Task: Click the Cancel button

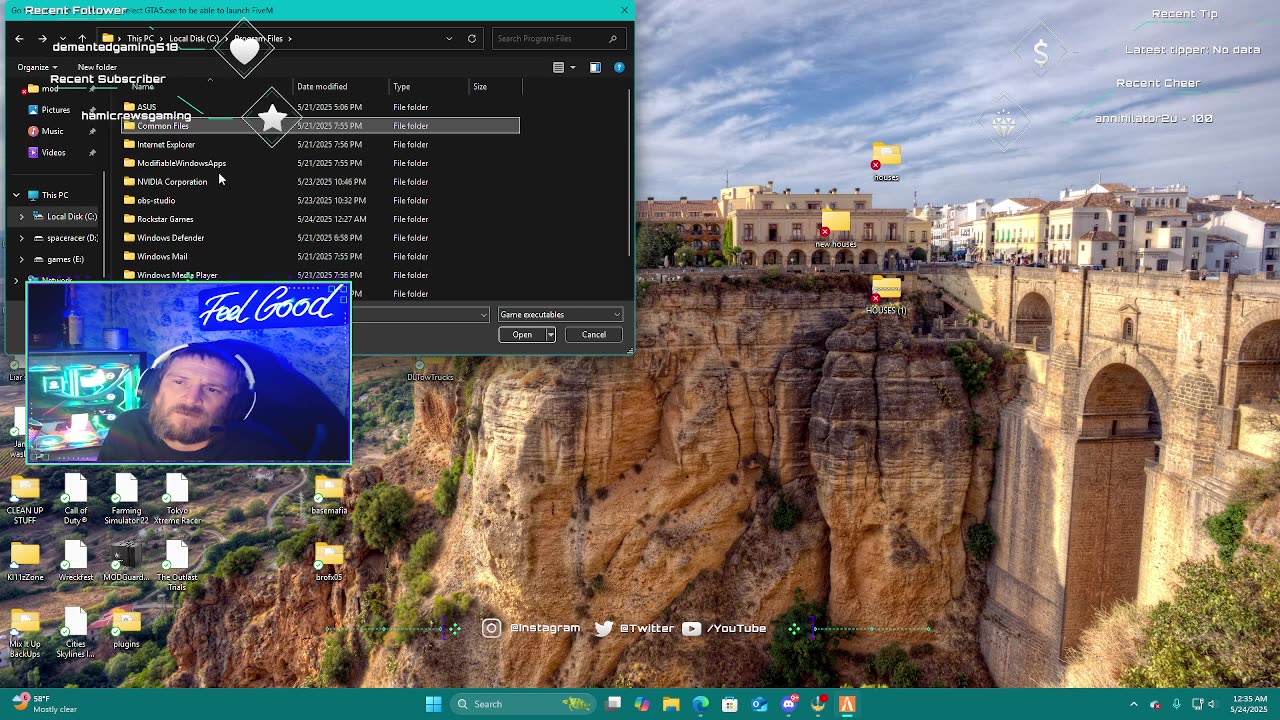Action: pos(594,335)
